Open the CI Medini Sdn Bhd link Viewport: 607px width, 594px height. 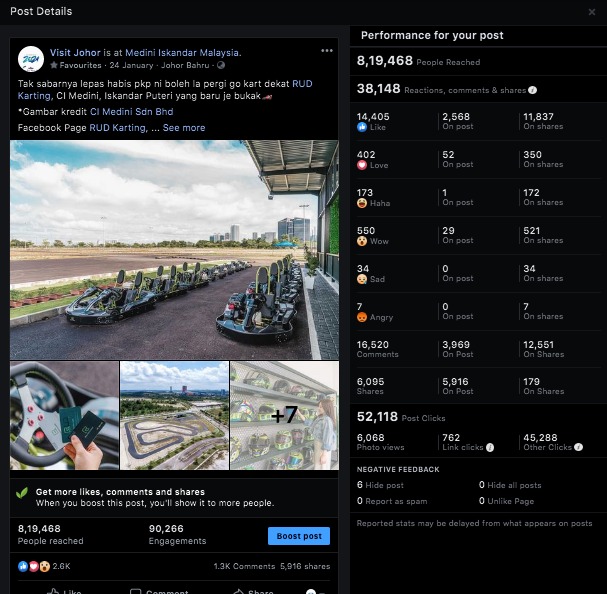point(132,112)
